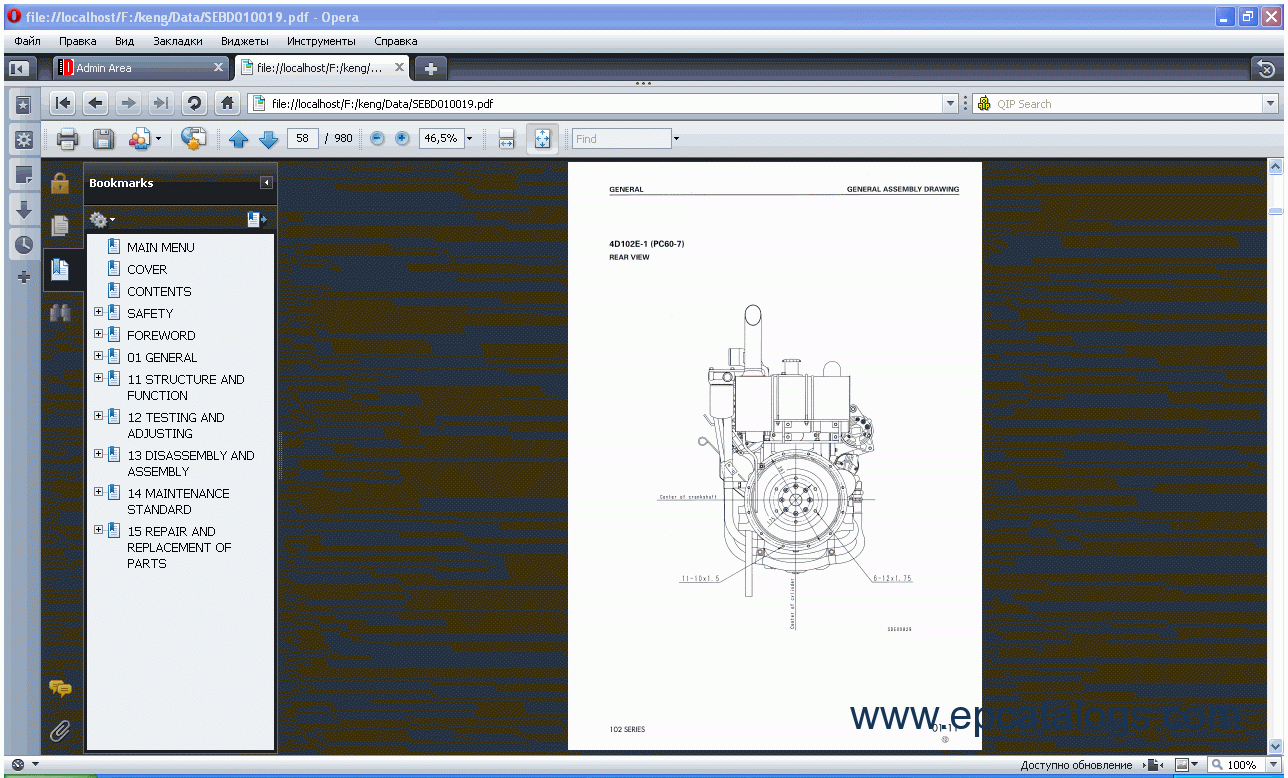1288x778 pixels.
Task: Open the Вид menu
Action: coord(124,41)
